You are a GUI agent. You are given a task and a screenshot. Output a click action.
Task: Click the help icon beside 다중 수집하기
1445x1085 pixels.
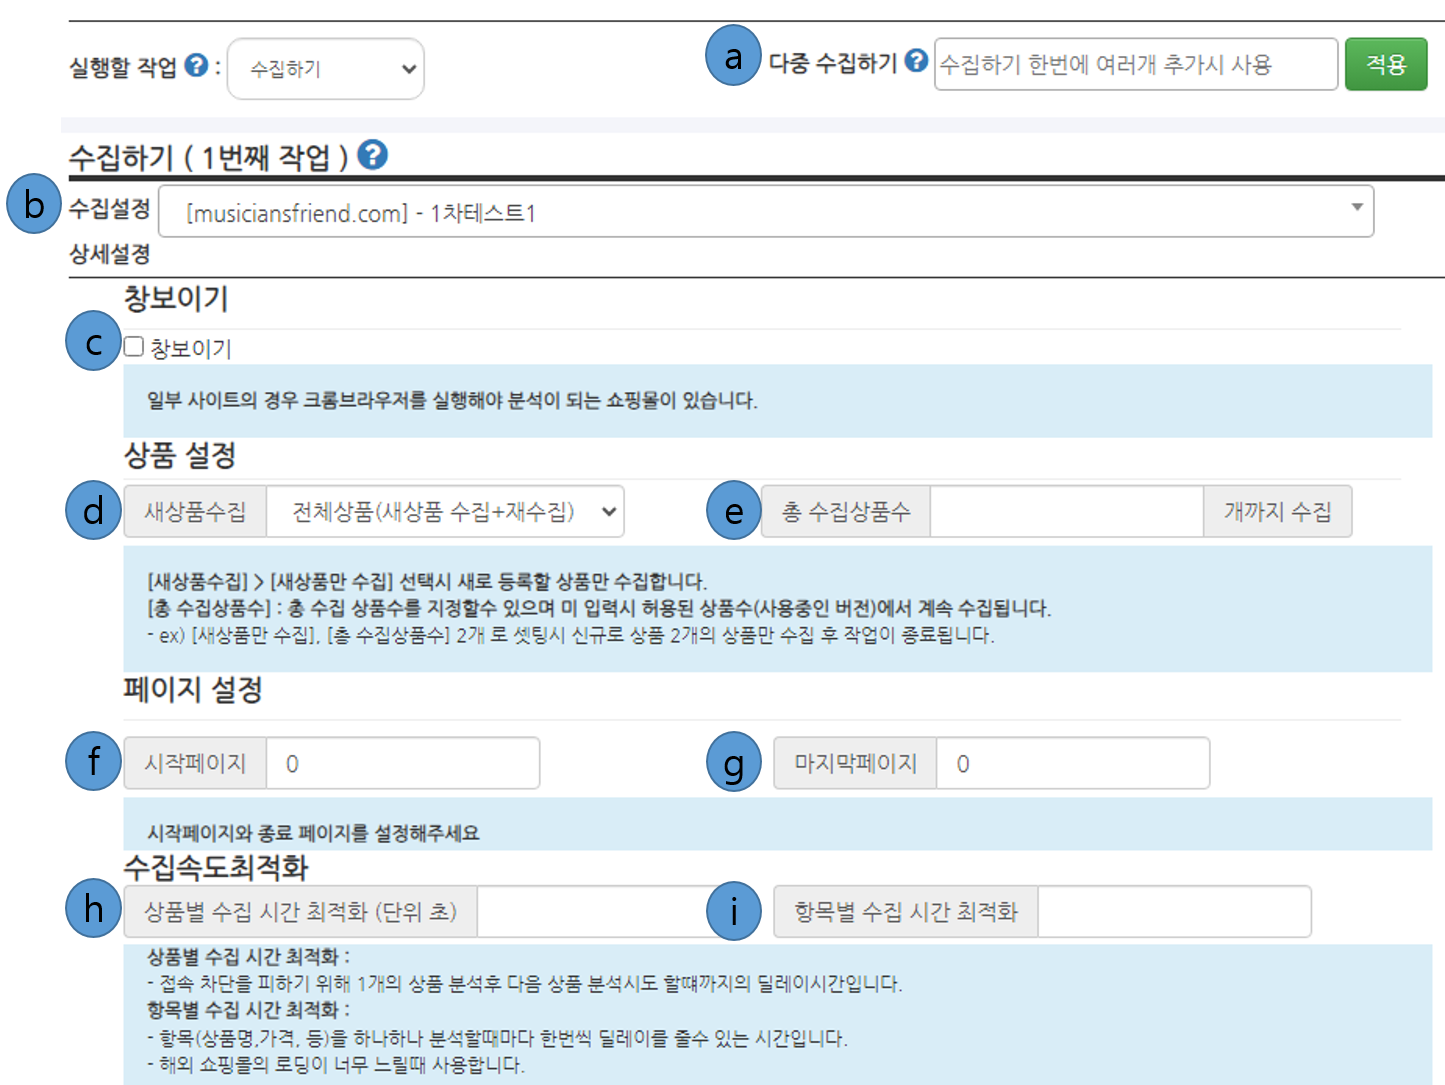coord(916,61)
